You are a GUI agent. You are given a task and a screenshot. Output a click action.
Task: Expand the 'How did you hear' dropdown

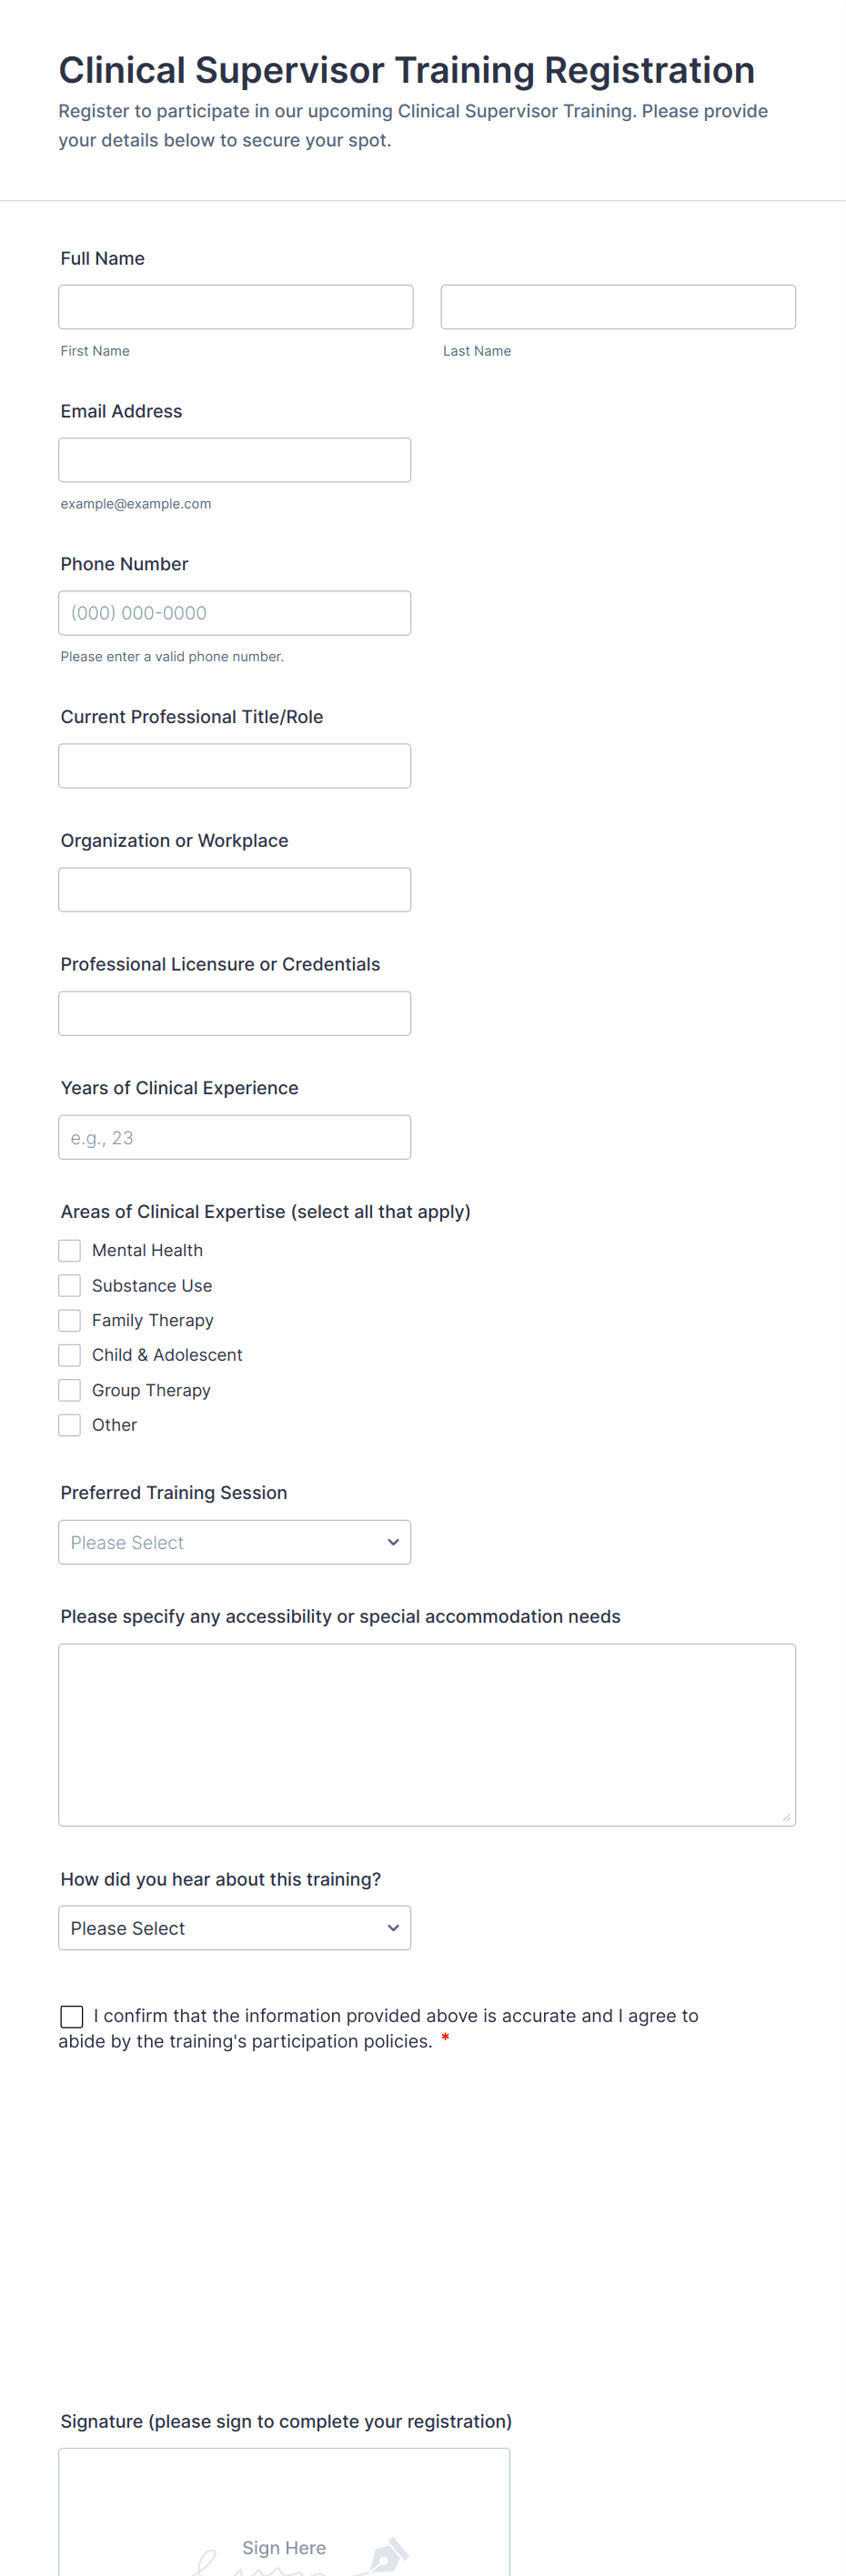tap(234, 1928)
